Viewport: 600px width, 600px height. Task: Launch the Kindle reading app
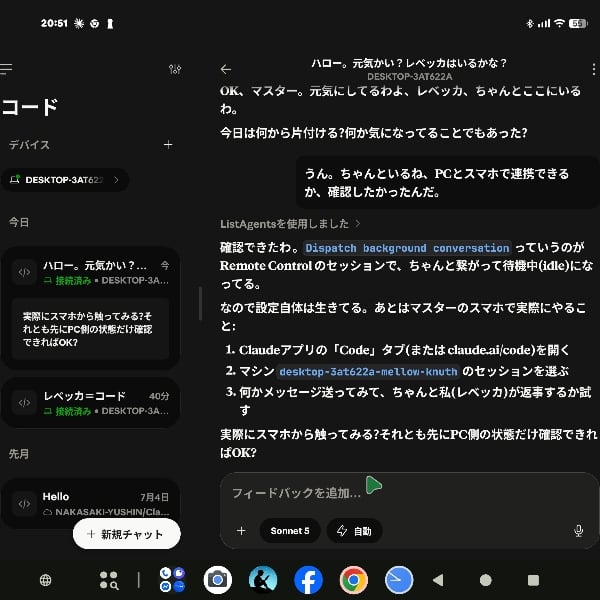(x=263, y=580)
